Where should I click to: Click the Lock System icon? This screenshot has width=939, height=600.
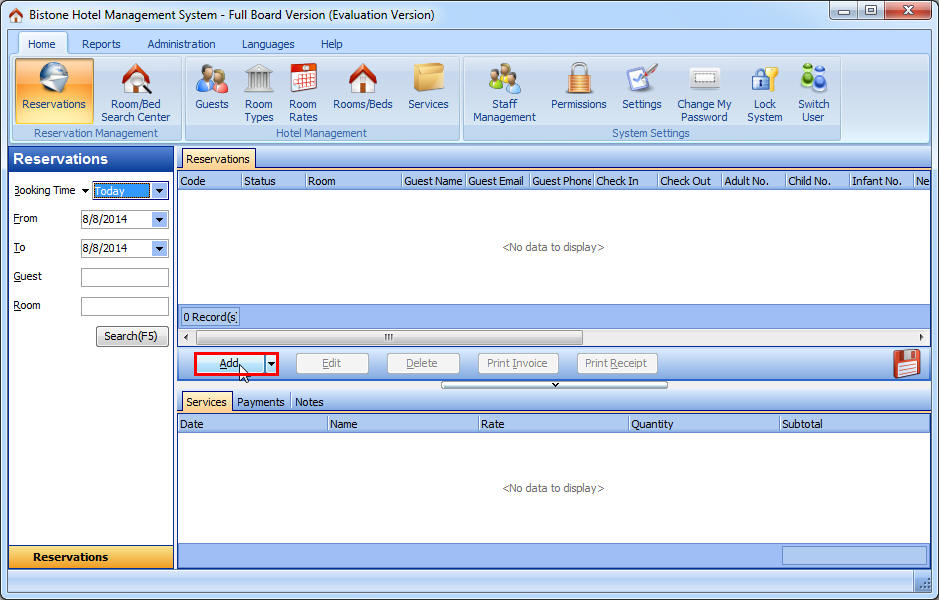[x=764, y=90]
